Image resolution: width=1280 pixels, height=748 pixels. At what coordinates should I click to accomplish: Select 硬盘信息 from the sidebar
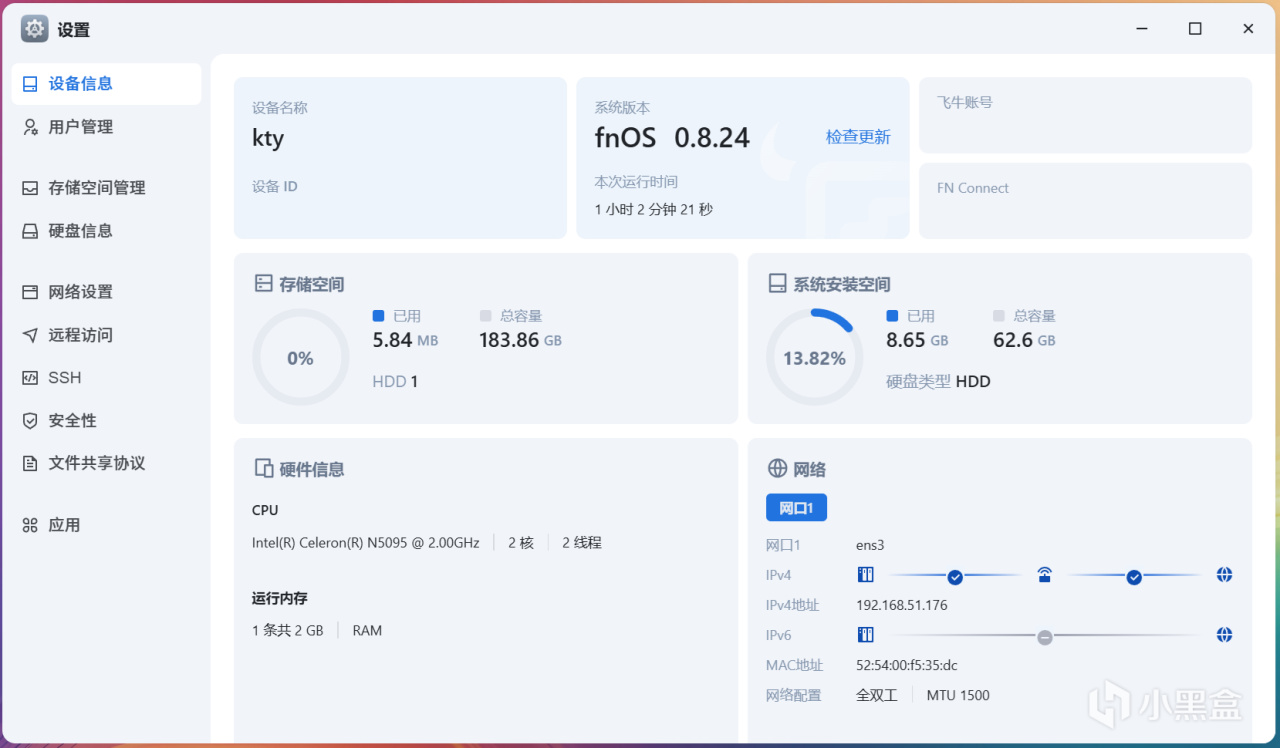tap(106, 231)
